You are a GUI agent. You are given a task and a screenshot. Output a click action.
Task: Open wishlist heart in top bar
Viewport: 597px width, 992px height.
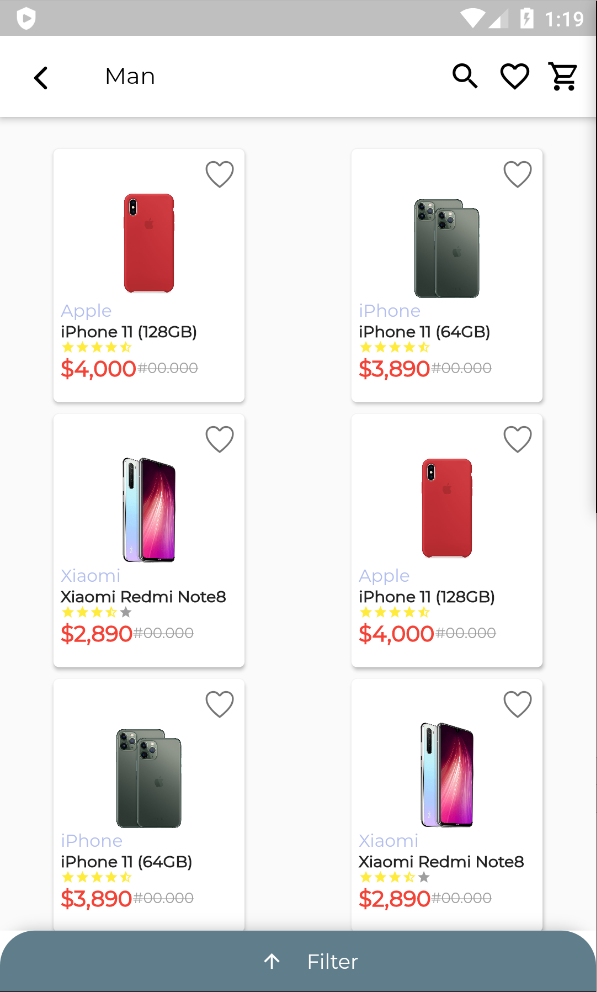tap(514, 77)
